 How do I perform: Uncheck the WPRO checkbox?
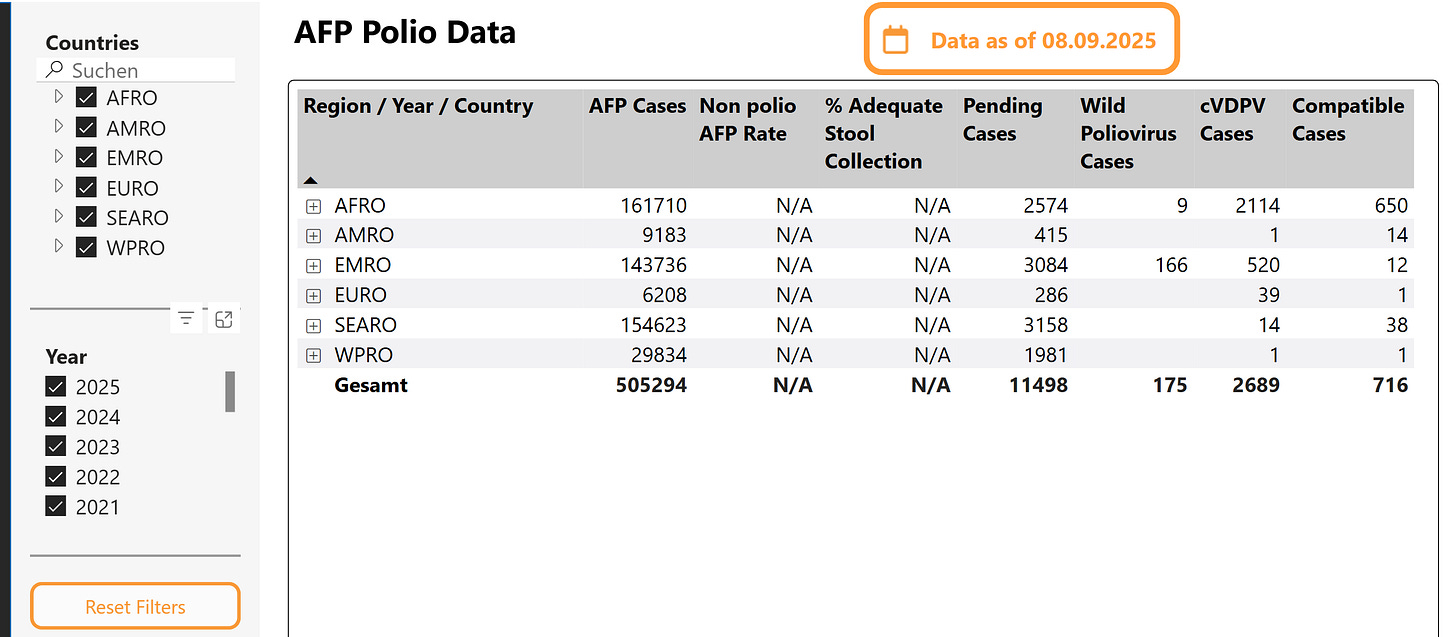86,248
